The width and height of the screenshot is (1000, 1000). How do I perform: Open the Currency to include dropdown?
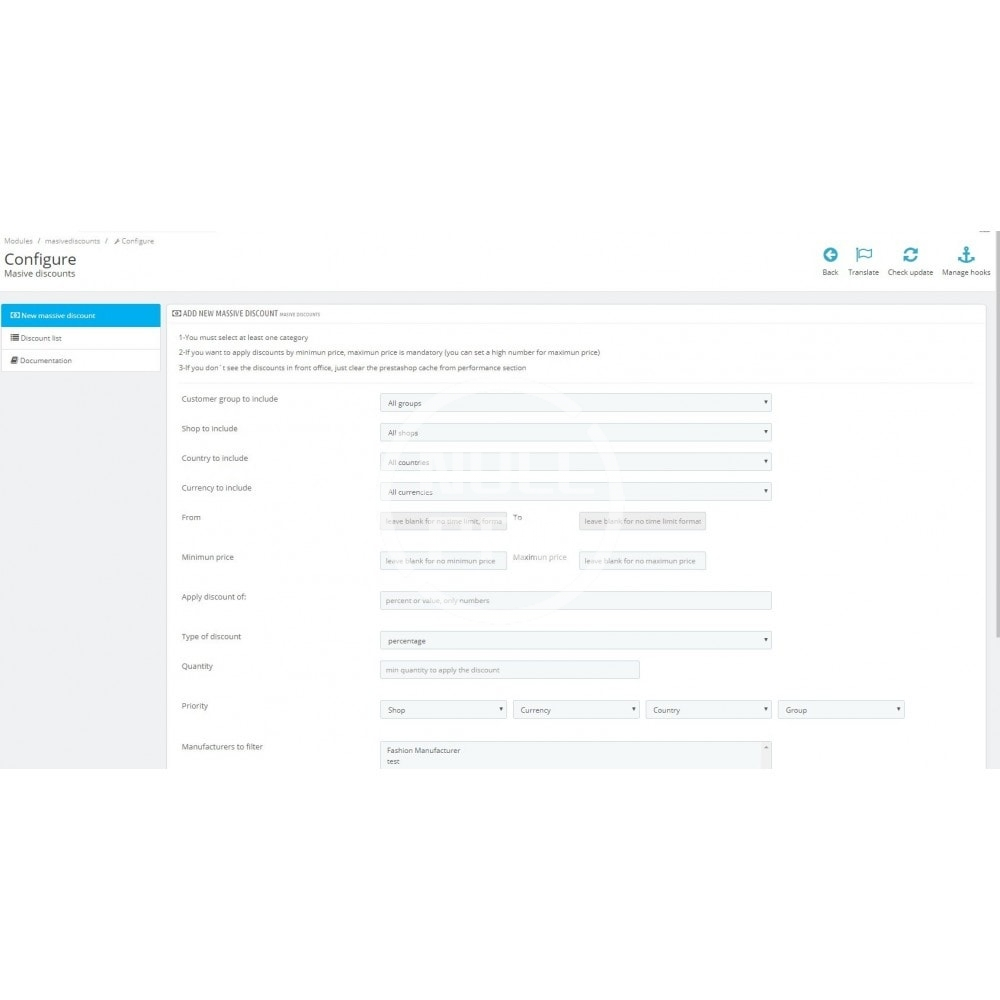tap(575, 492)
